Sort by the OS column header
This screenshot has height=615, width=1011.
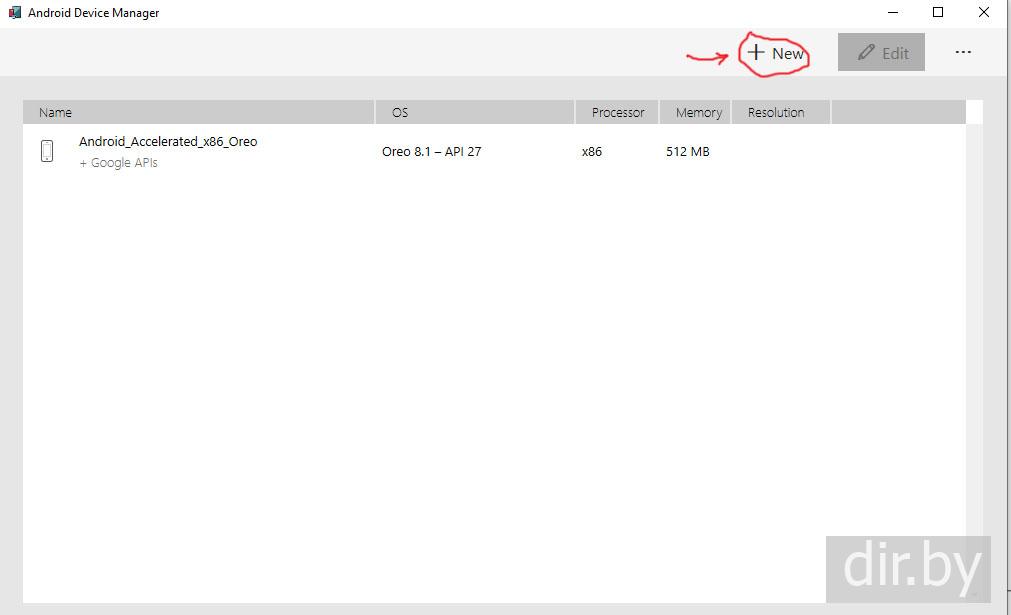point(475,112)
